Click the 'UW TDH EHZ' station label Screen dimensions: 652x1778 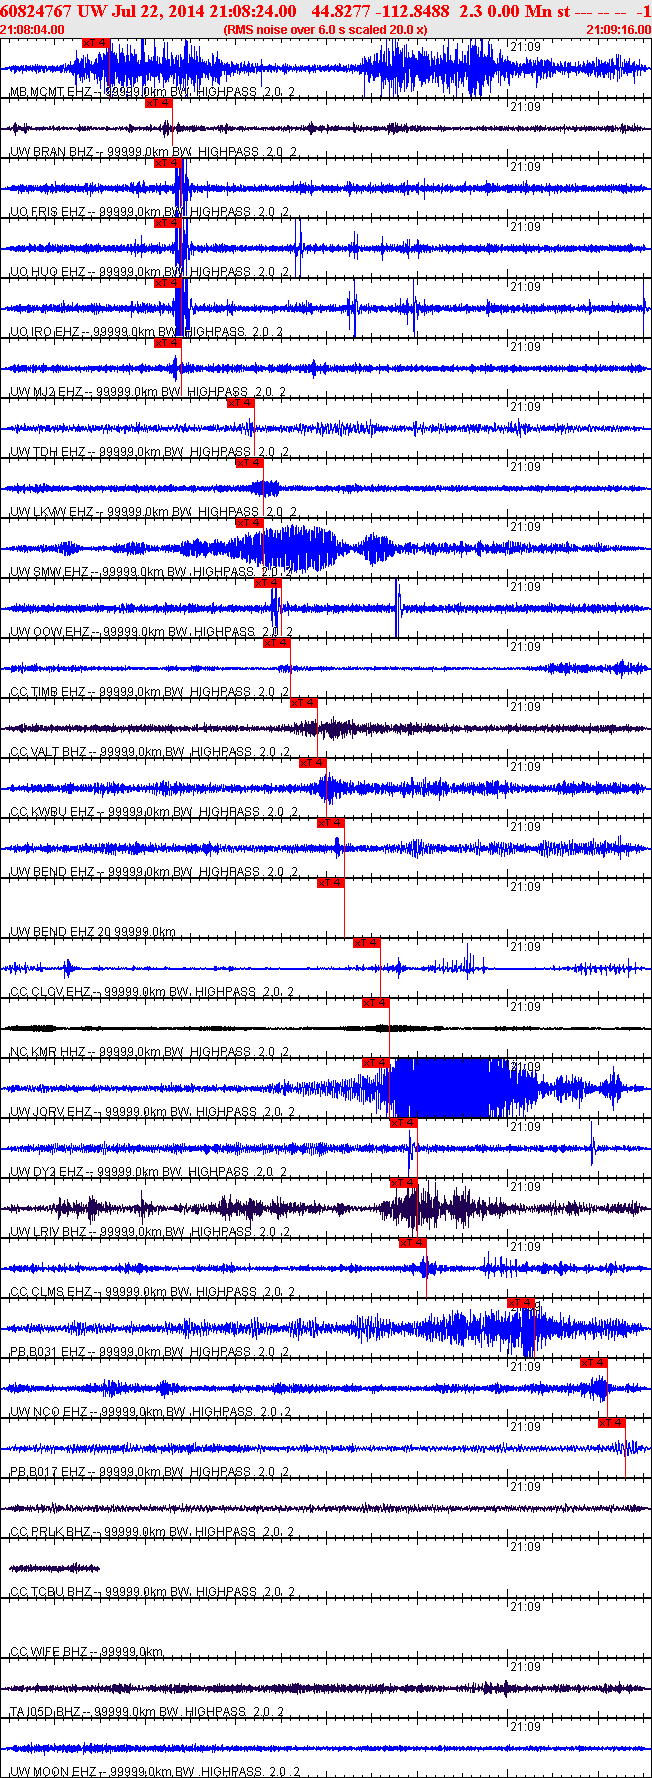coord(47,452)
